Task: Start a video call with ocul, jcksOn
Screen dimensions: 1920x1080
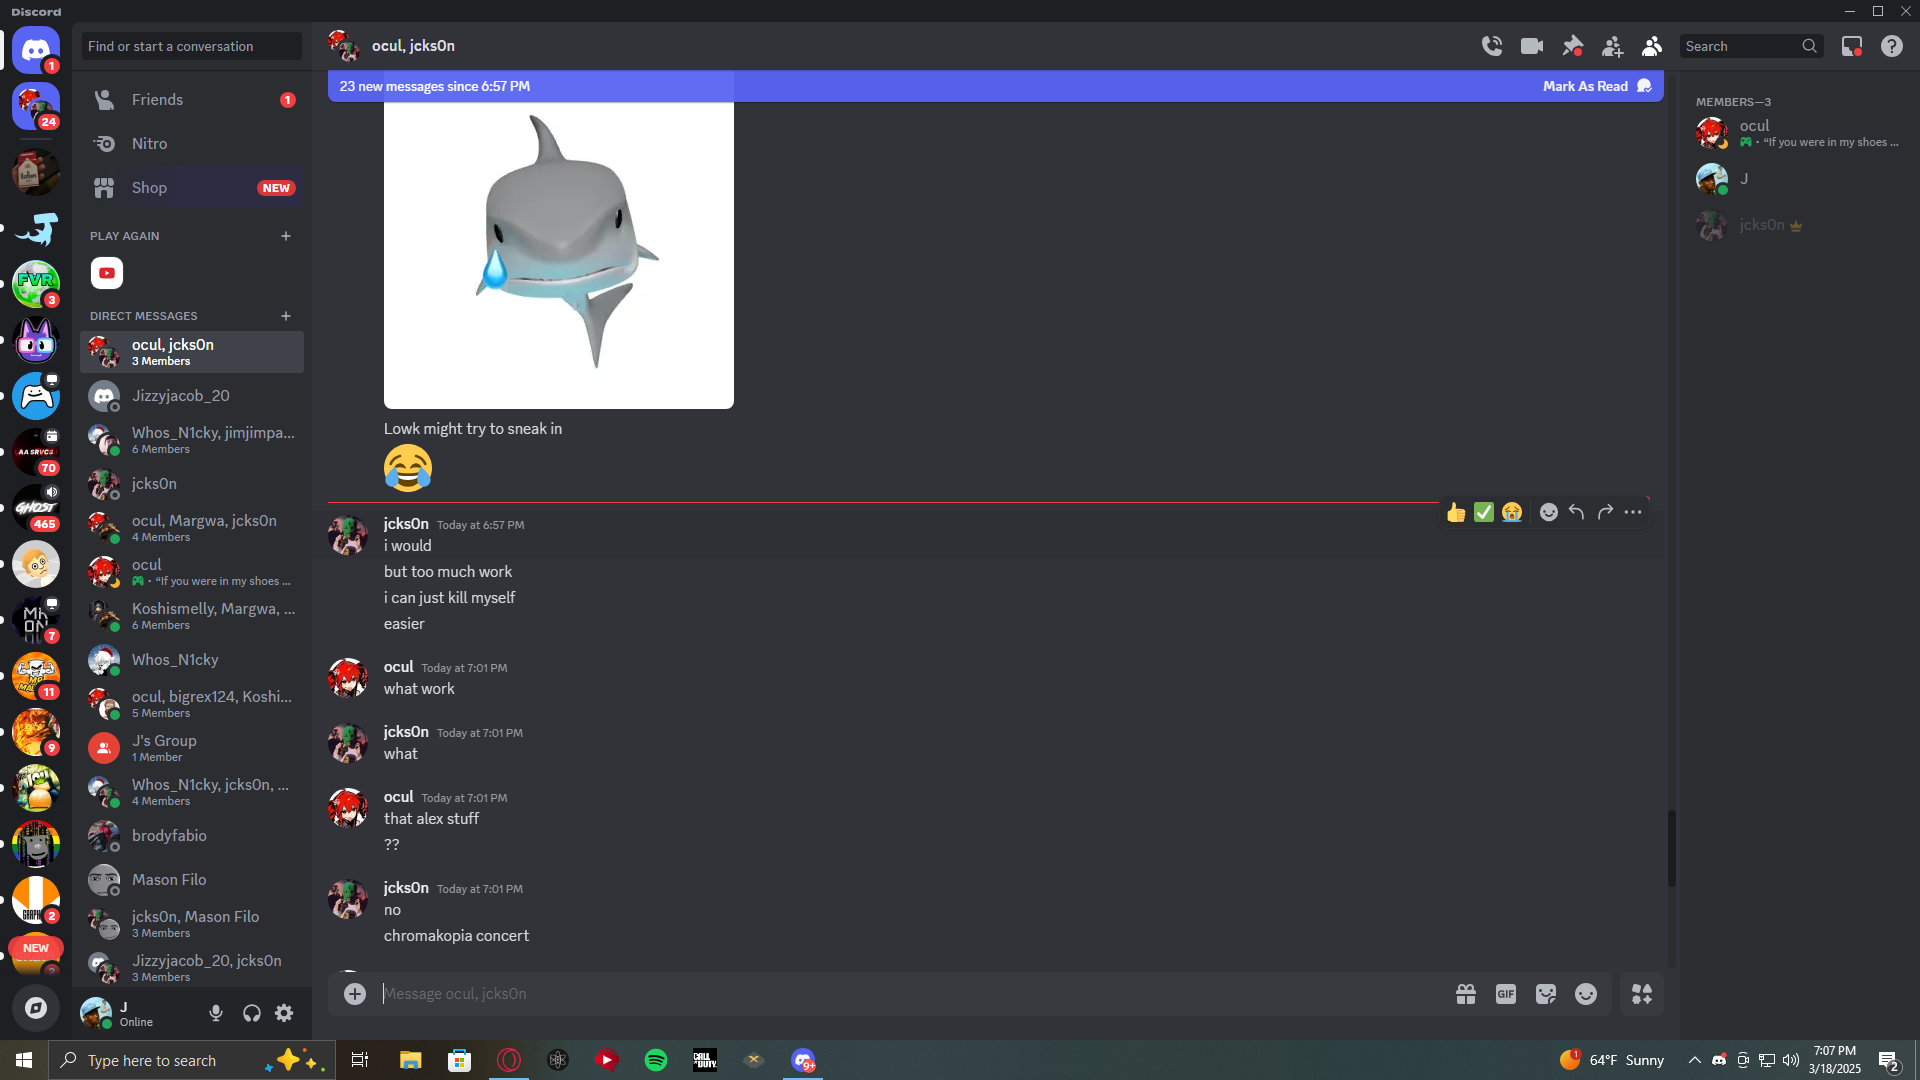Action: 1532,46
